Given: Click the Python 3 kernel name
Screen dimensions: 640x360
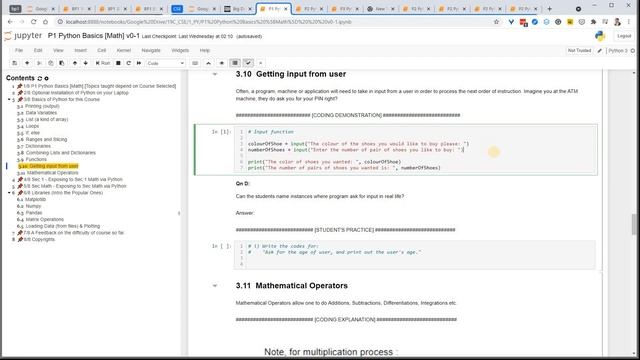Looking at the screenshot, I should 618,51.
